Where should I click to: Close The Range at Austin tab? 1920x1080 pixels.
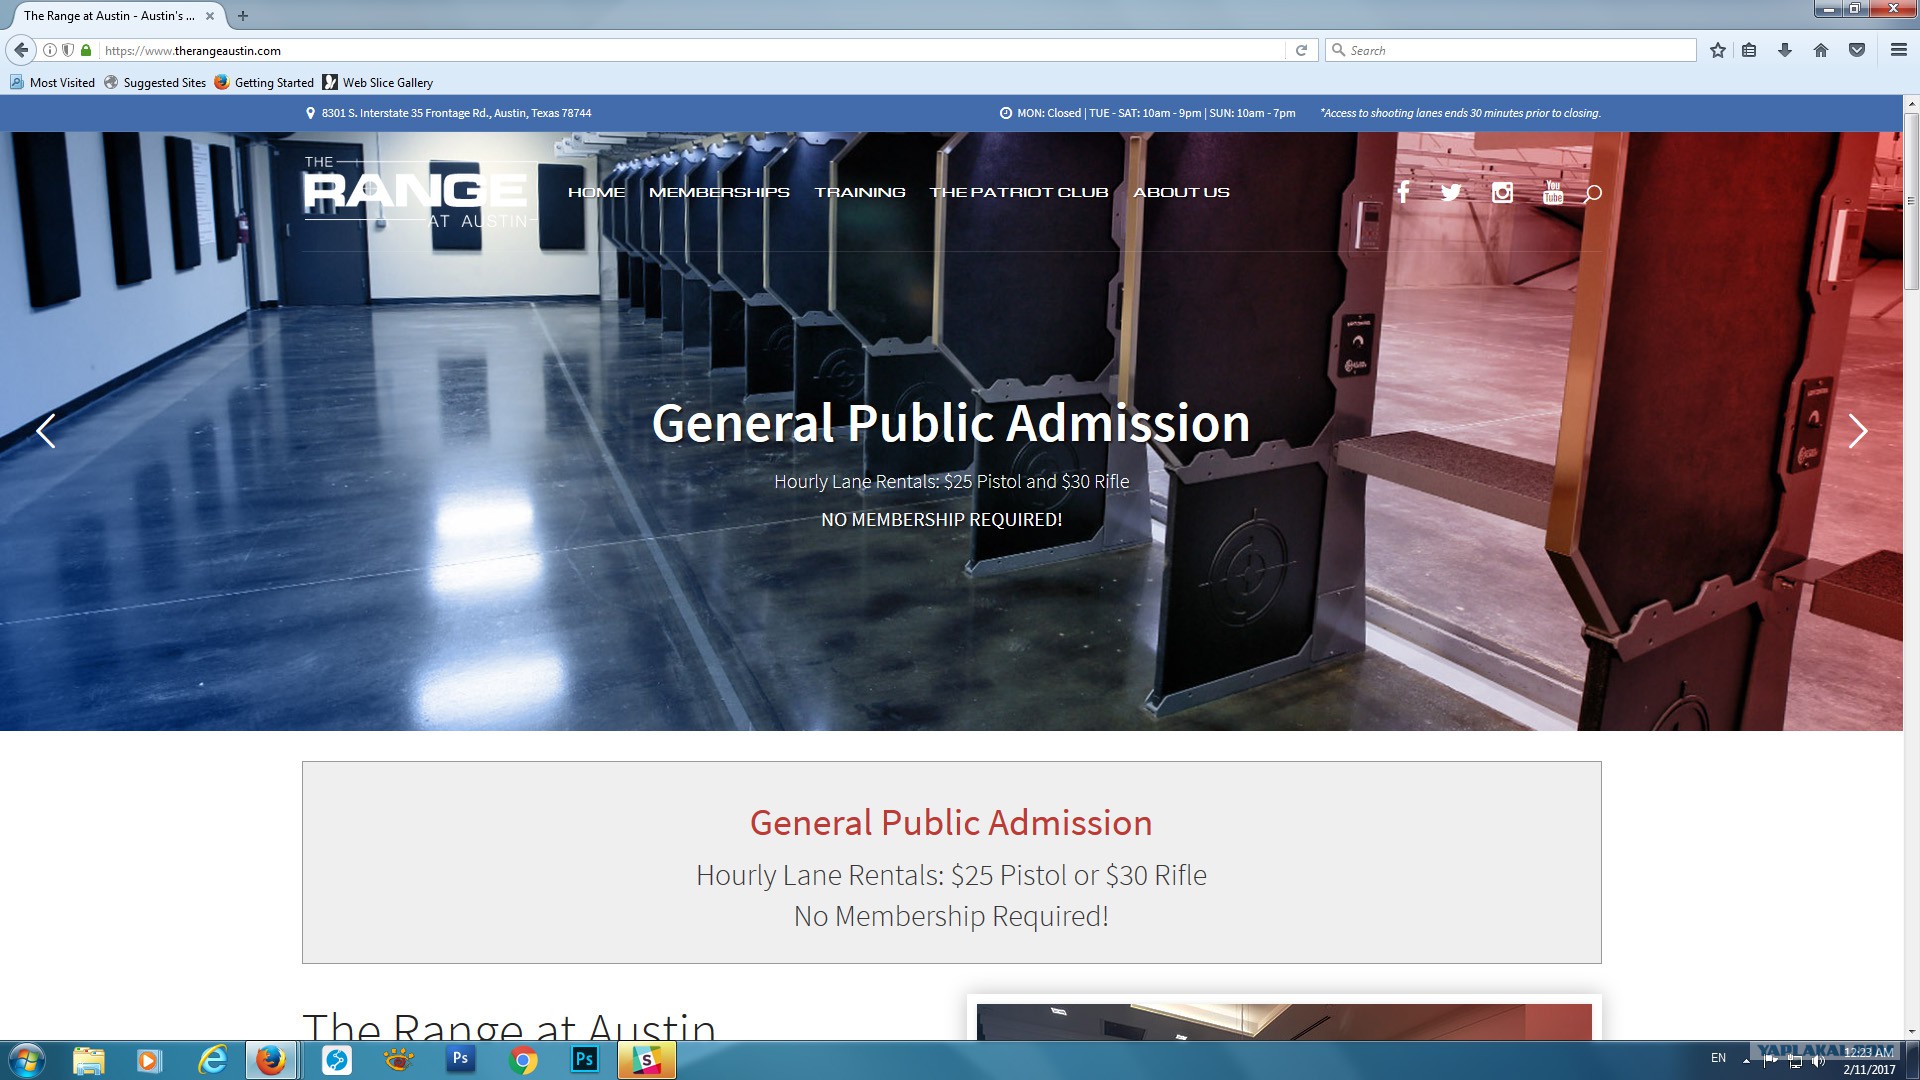coord(210,16)
